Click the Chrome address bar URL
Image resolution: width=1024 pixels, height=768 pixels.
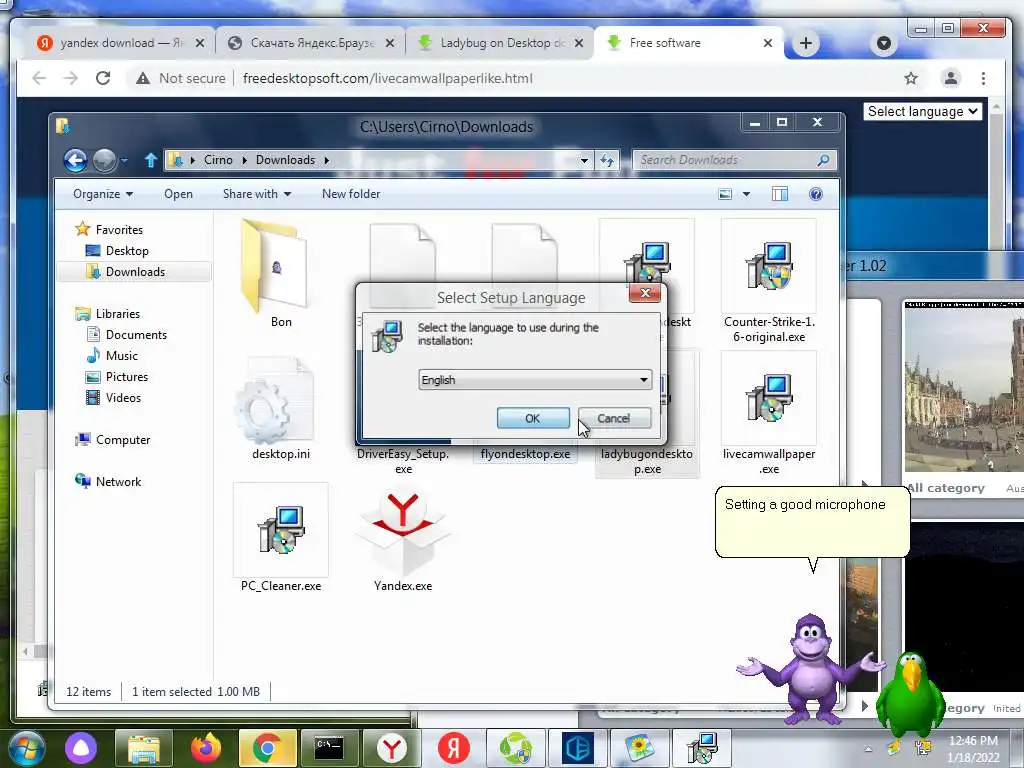pos(388,78)
